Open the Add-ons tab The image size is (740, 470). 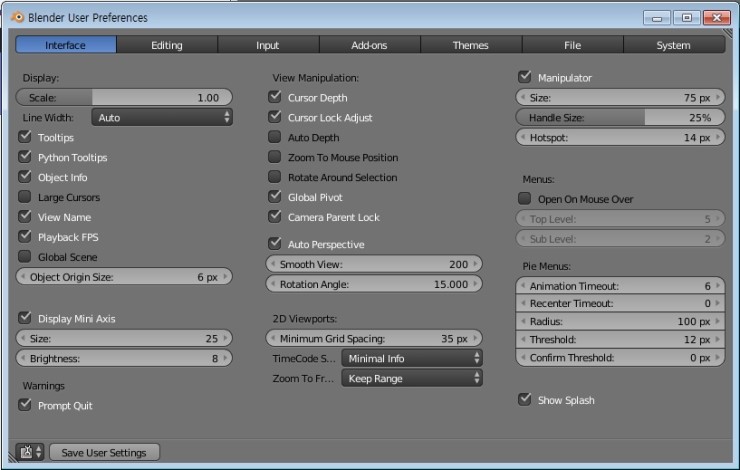[369, 45]
